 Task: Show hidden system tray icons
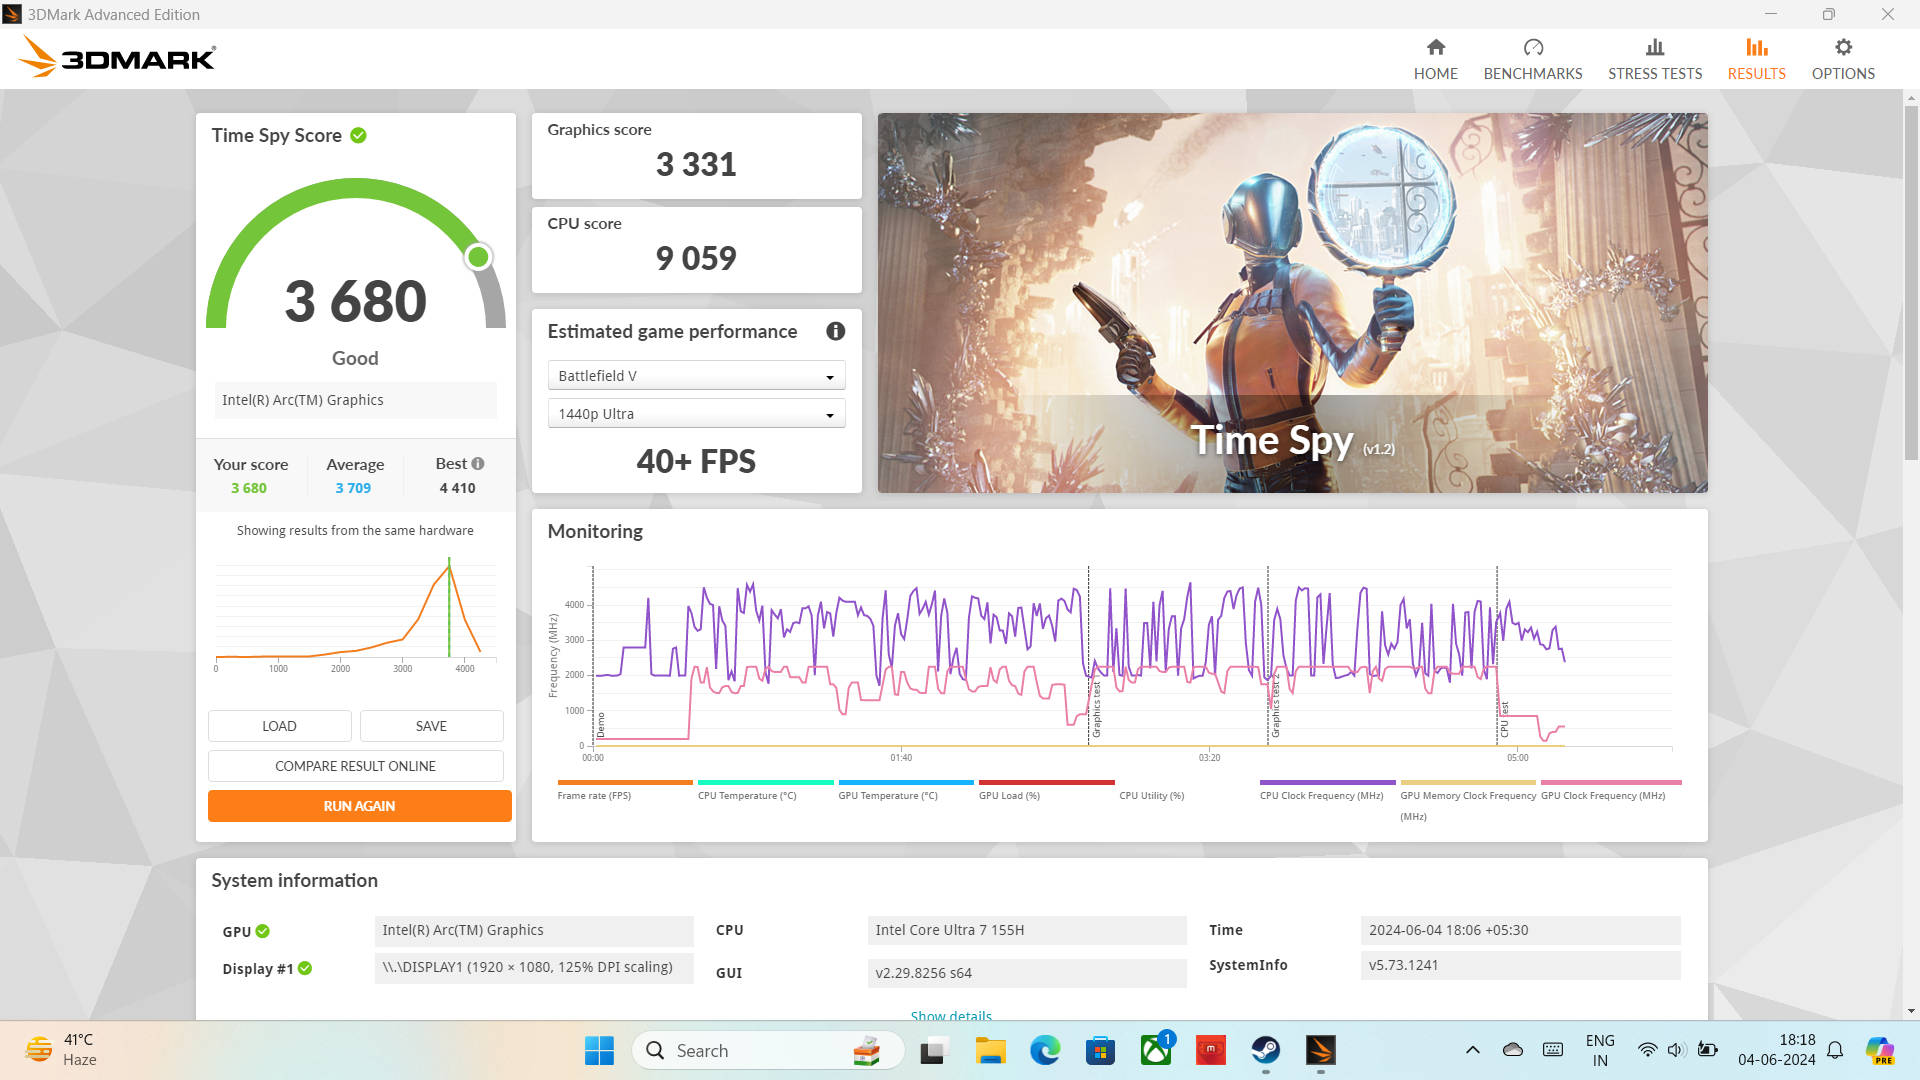click(1472, 1050)
